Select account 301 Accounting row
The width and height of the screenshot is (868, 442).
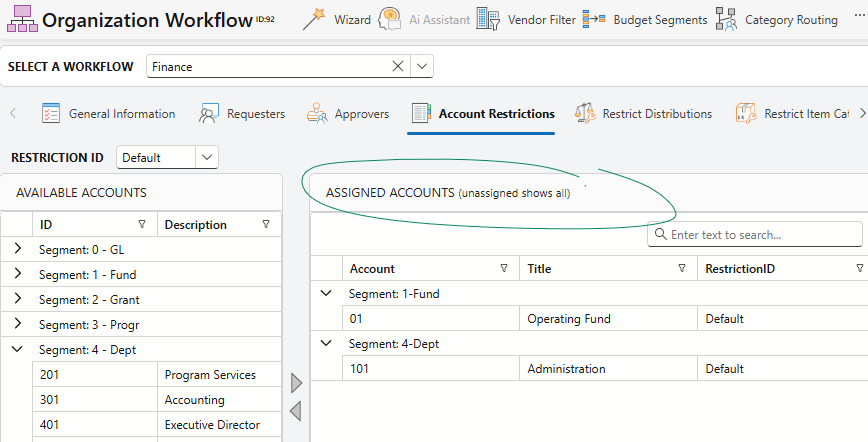[157, 399]
